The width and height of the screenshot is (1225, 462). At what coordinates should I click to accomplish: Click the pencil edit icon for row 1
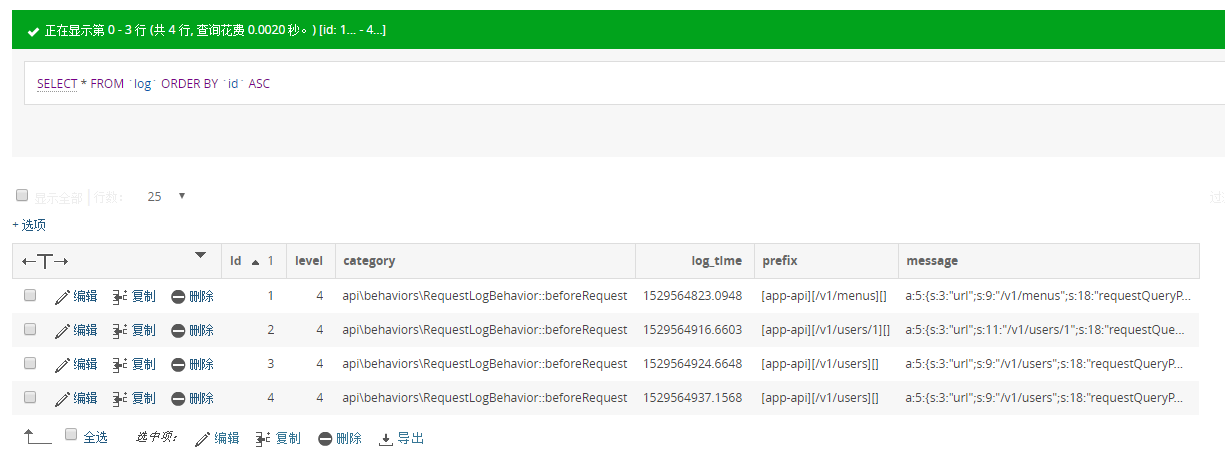pyautogui.click(x=63, y=296)
